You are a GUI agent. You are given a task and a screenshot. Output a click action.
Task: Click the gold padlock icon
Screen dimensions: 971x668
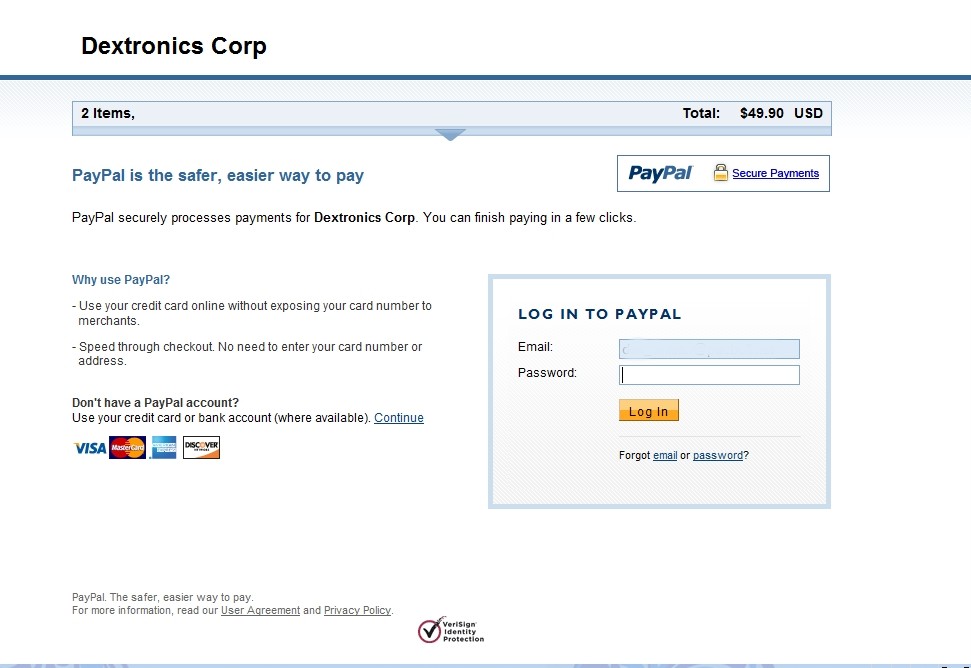(720, 173)
